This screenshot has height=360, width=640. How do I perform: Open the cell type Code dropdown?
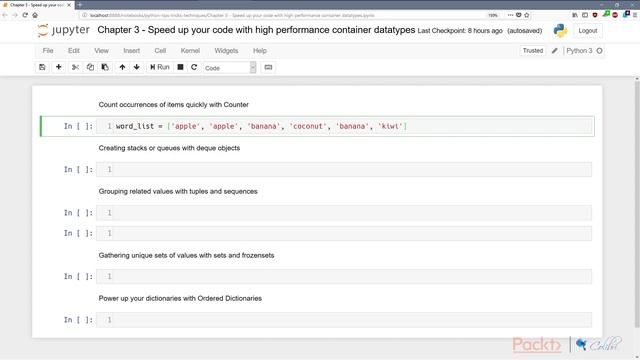point(230,68)
